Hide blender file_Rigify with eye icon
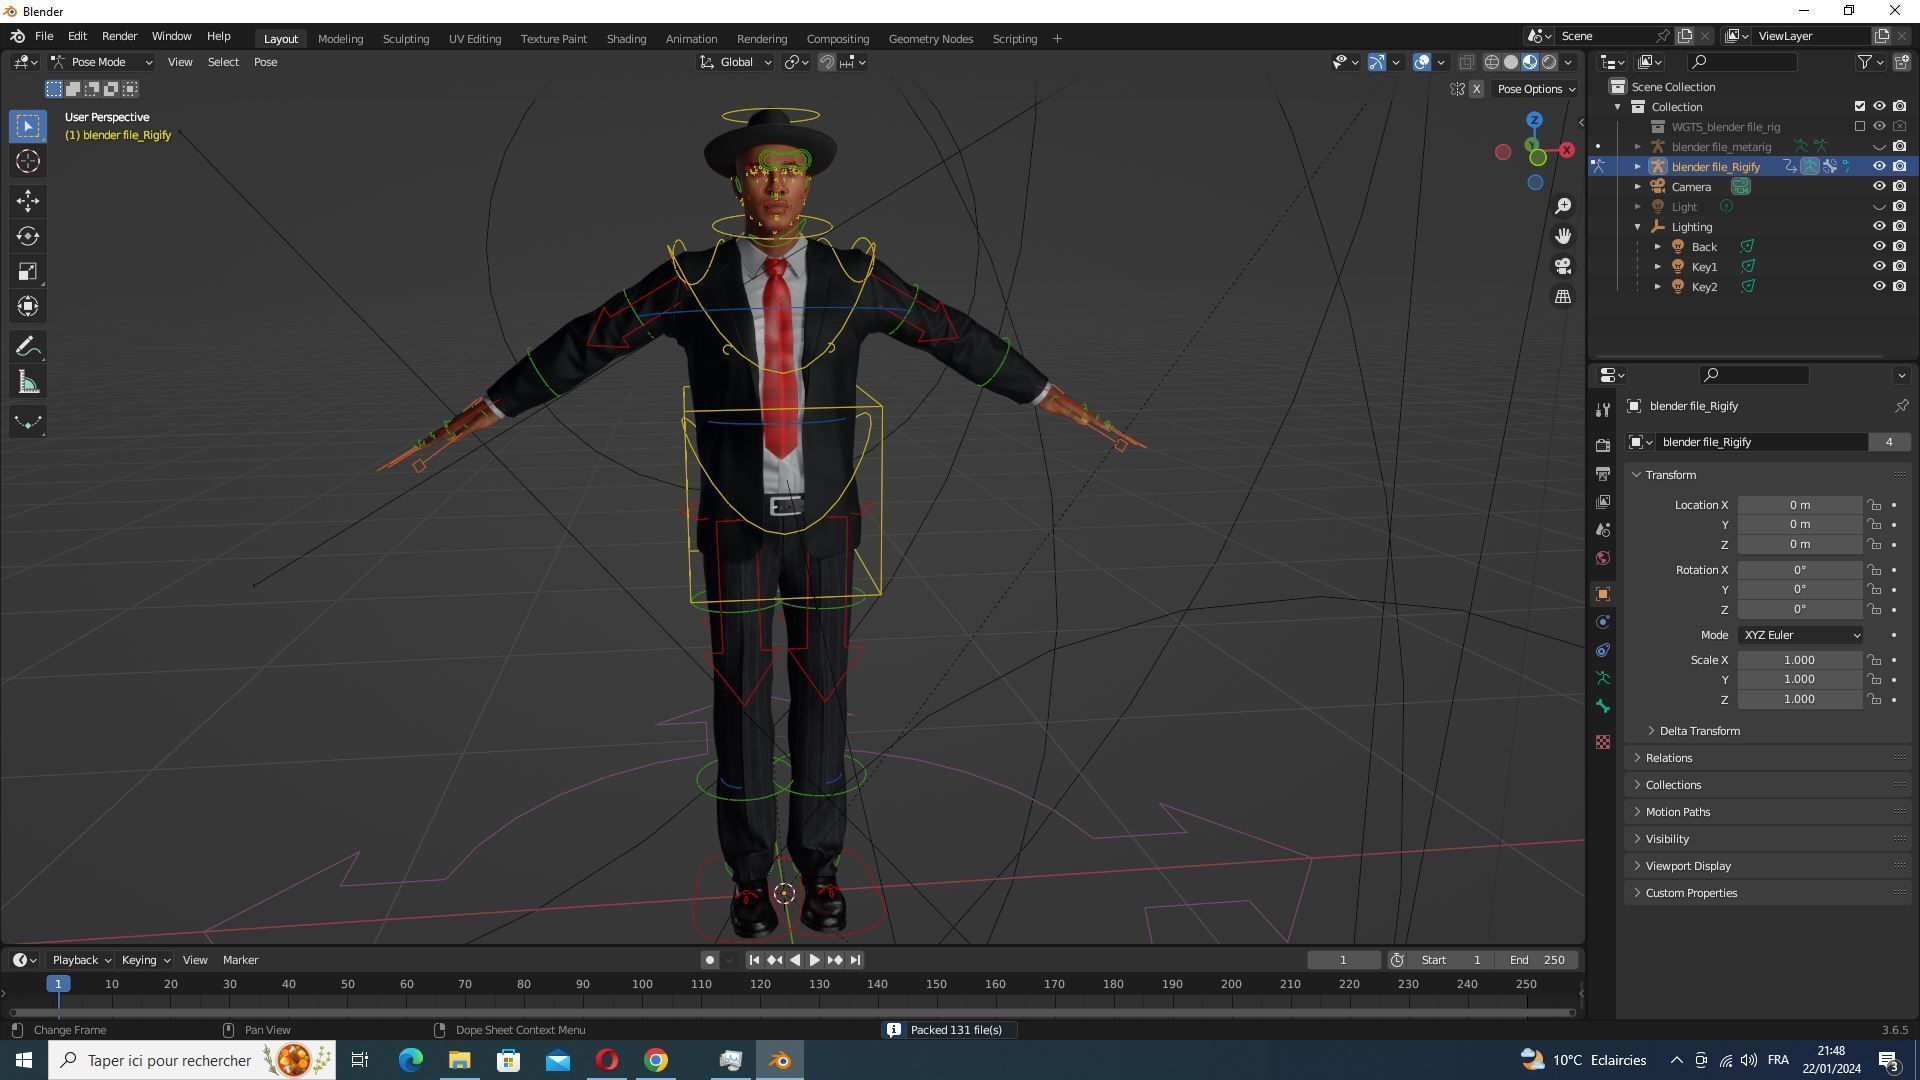Image resolution: width=1920 pixels, height=1080 pixels. pos(1879,167)
